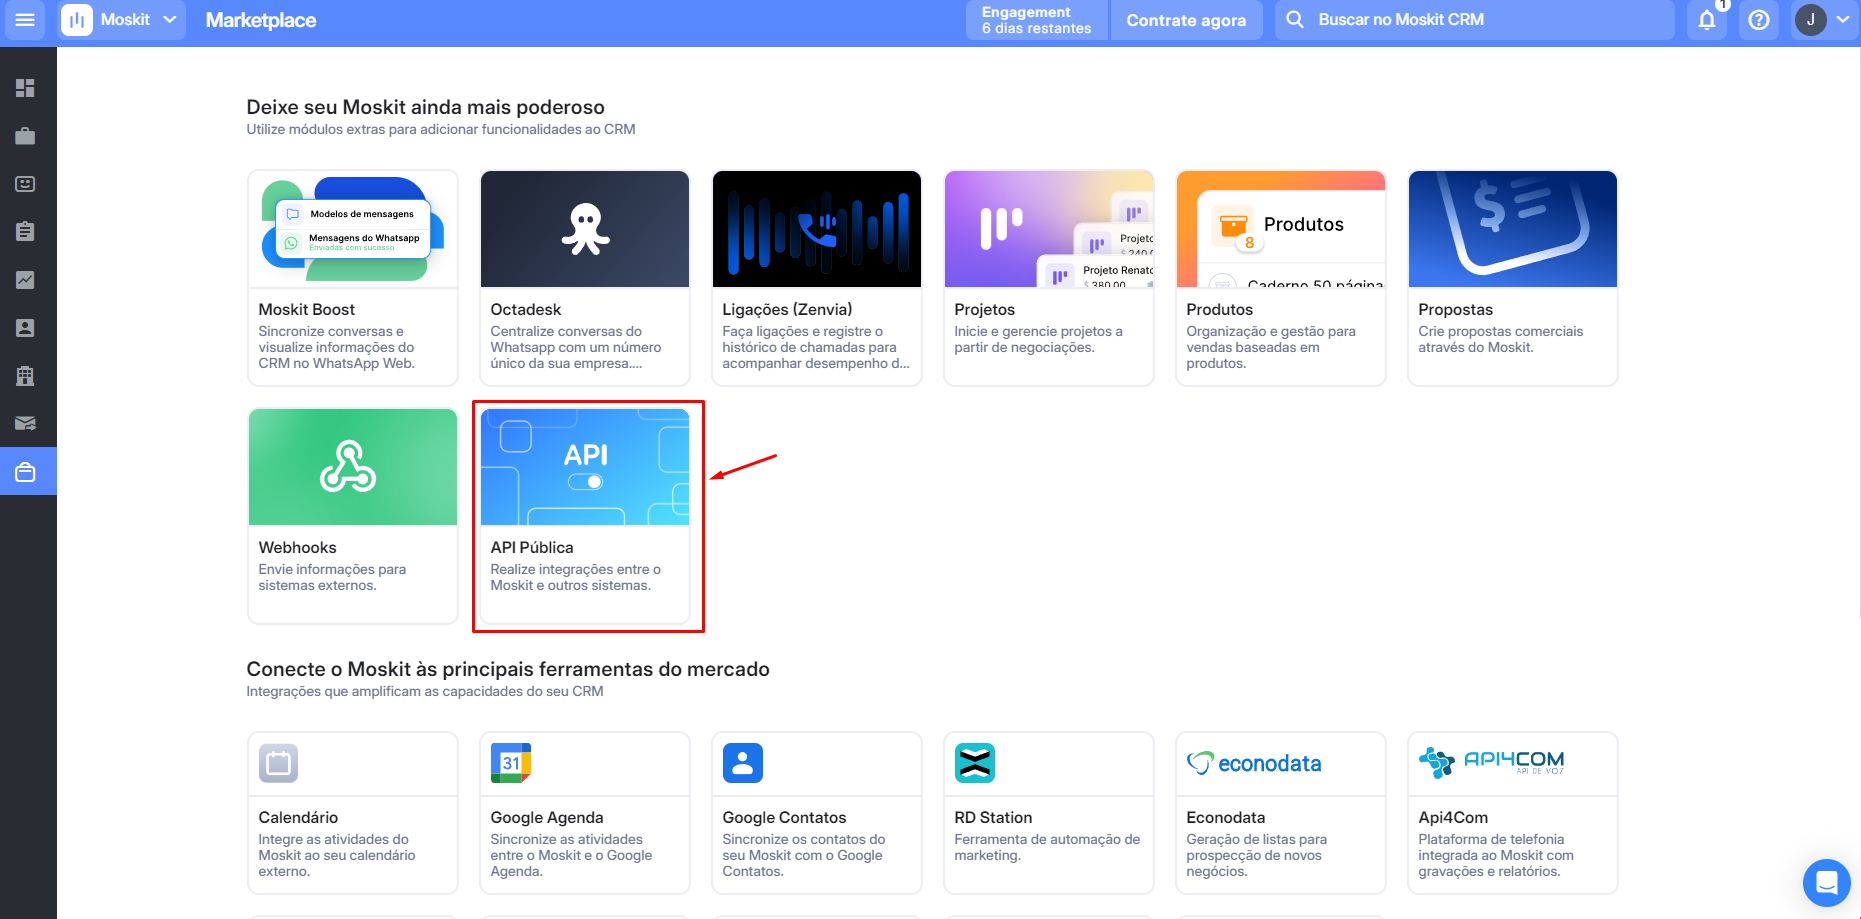
Task: Click the Moskit logo icon
Action: pos(77,20)
